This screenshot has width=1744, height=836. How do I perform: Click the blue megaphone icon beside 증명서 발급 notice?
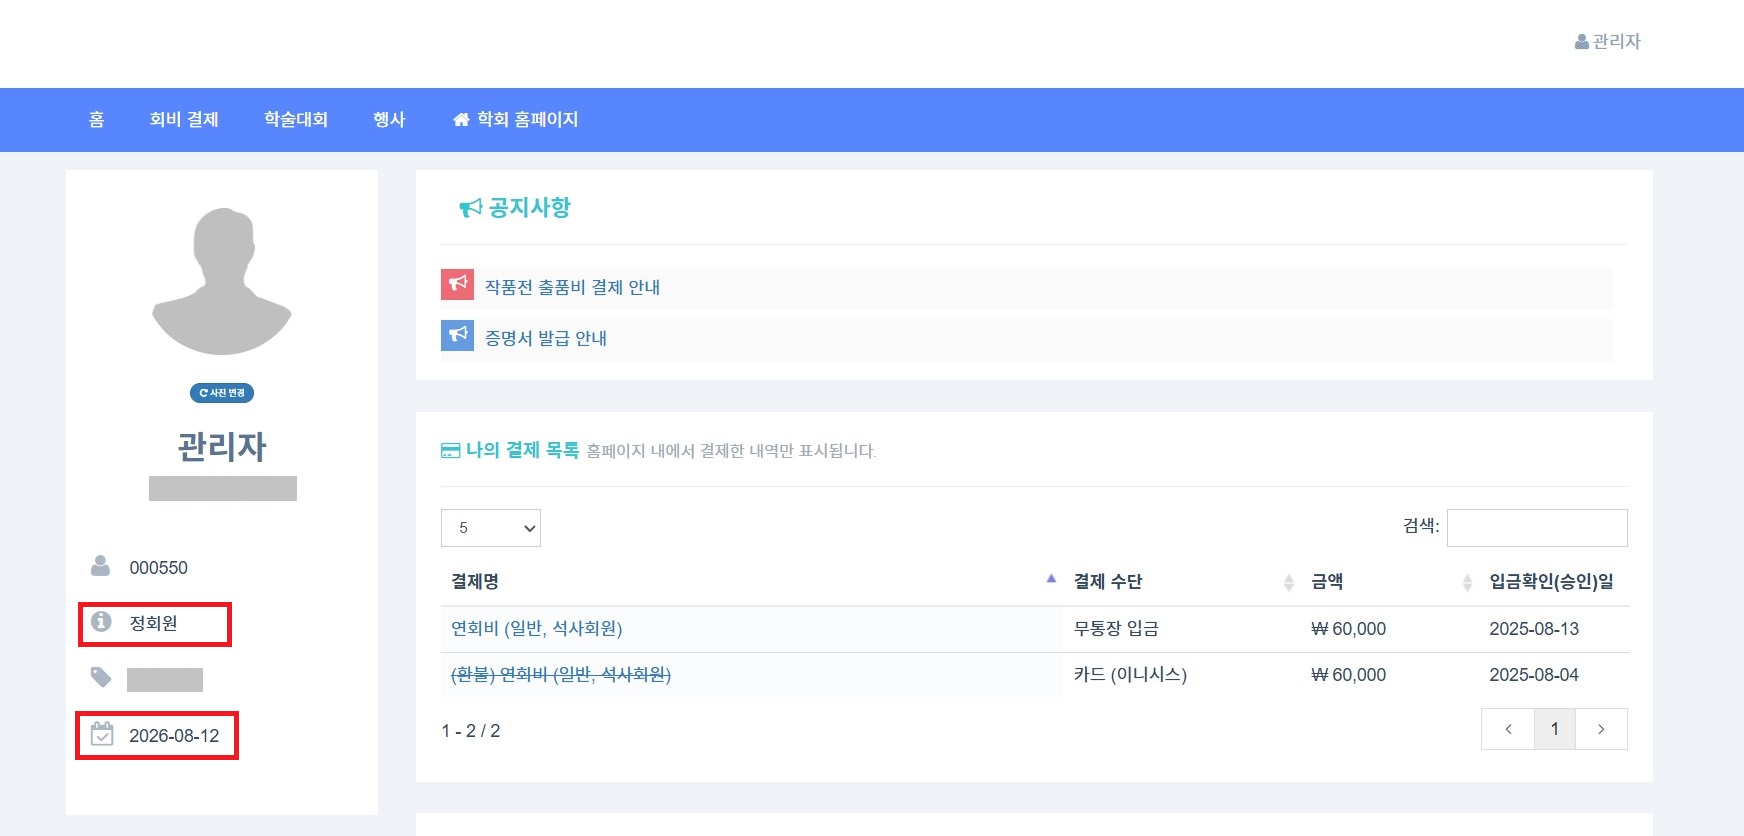457,335
